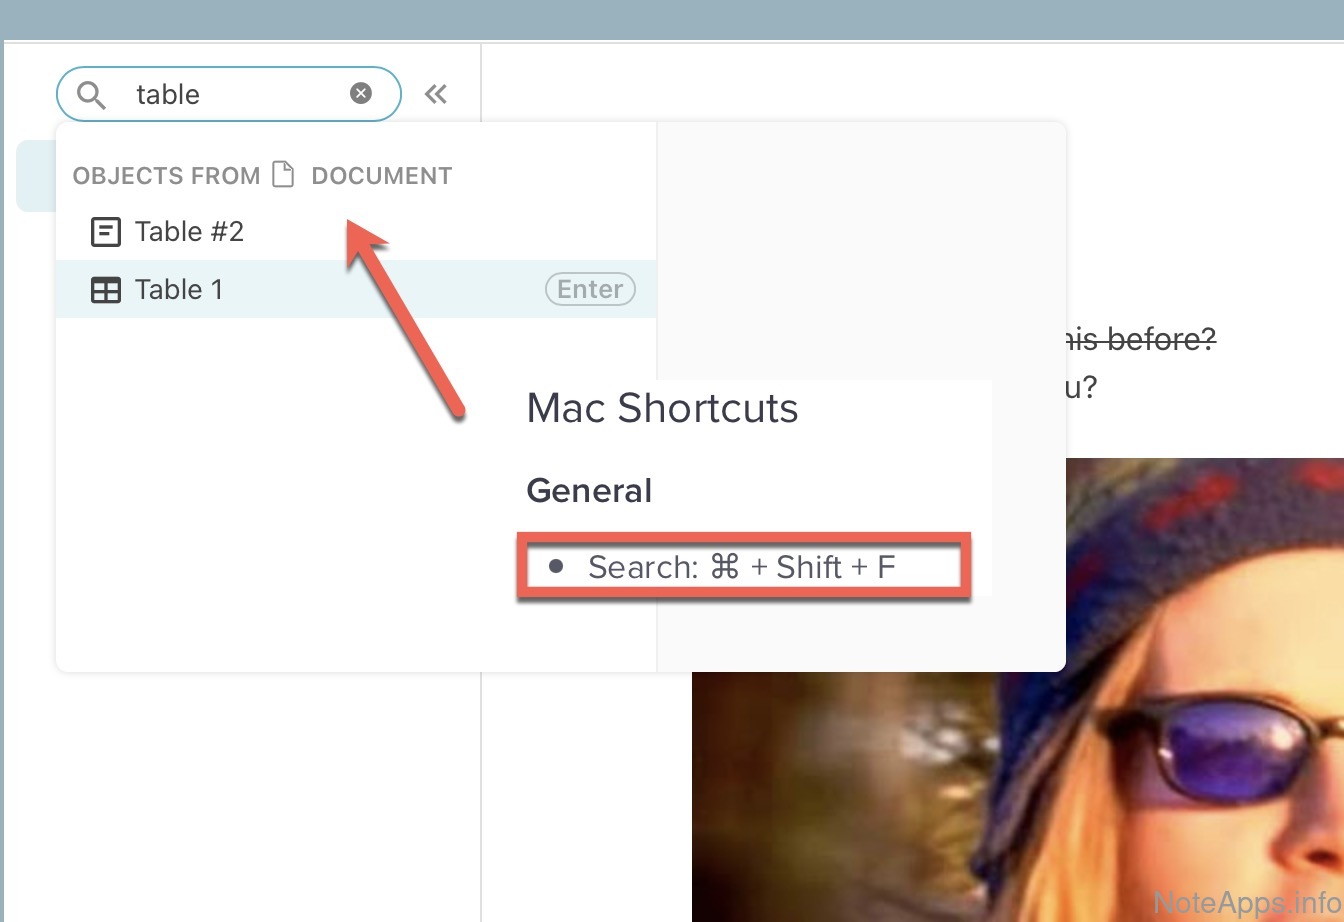
Task: Click the NoteApps.info watermark
Action: (x=1246, y=902)
